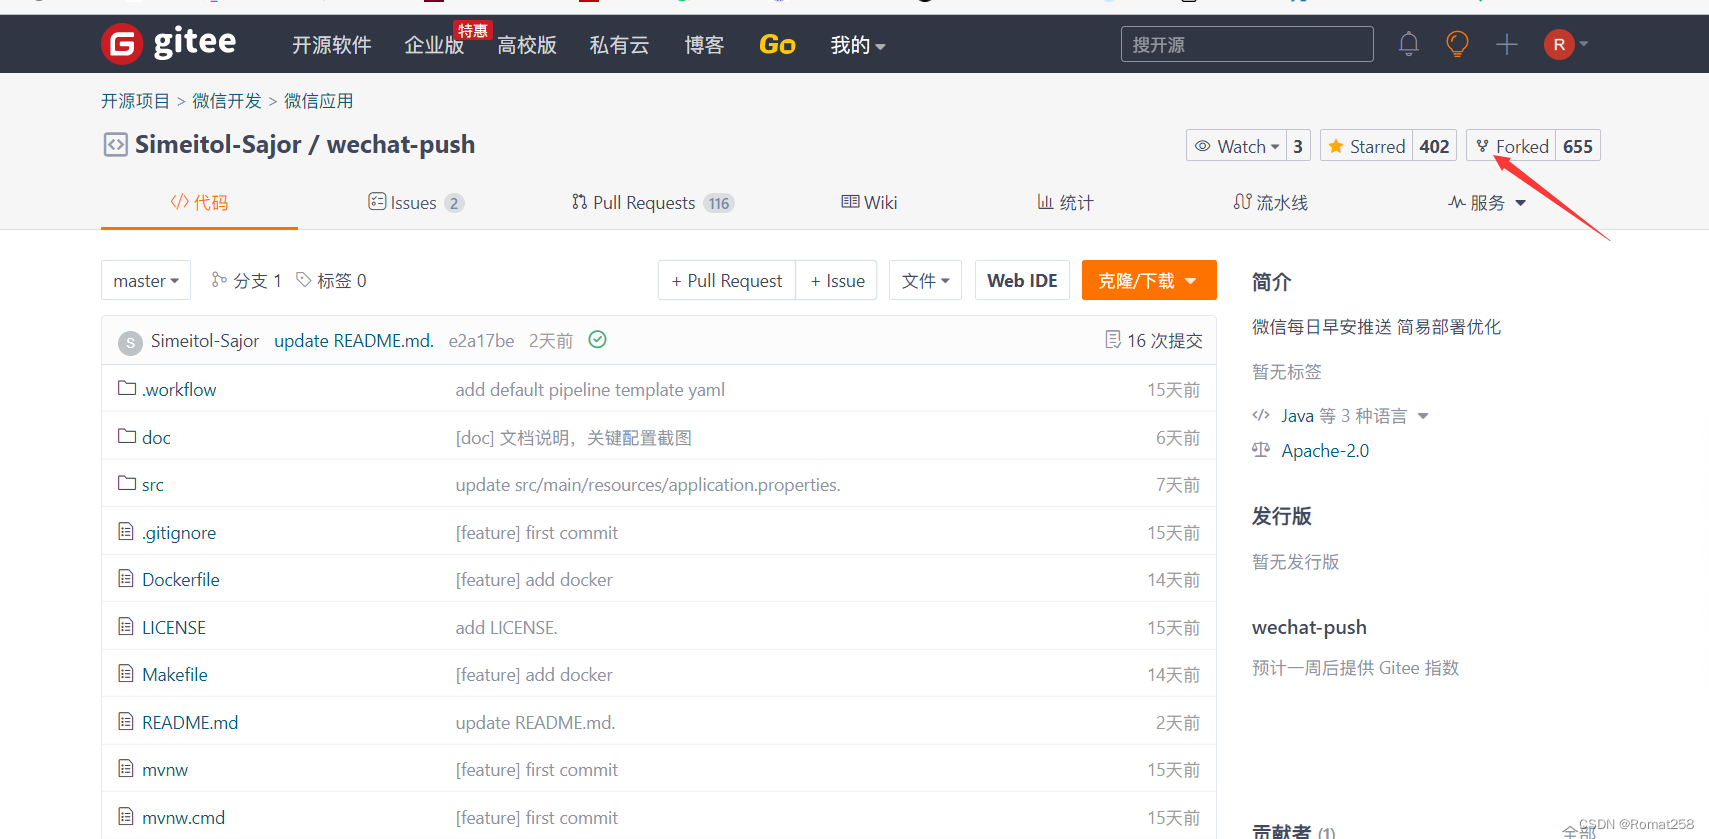Viewport: 1709px width, 839px height.
Task: Click the branch icon next to 分支 1
Action: (219, 280)
